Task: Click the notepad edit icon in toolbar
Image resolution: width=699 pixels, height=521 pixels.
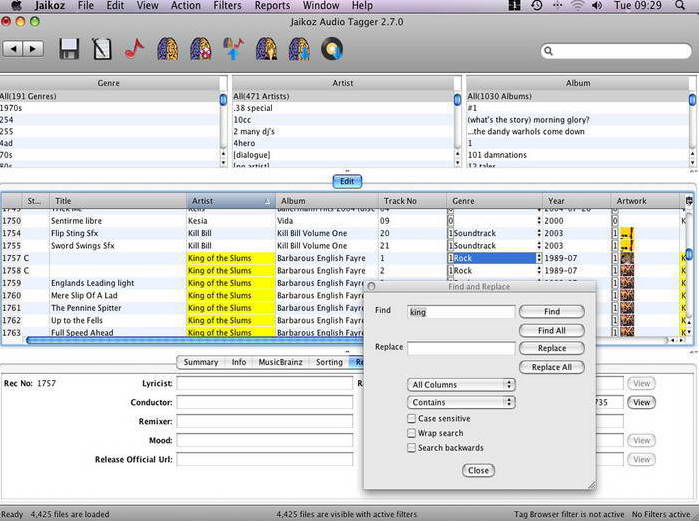Action: (102, 49)
